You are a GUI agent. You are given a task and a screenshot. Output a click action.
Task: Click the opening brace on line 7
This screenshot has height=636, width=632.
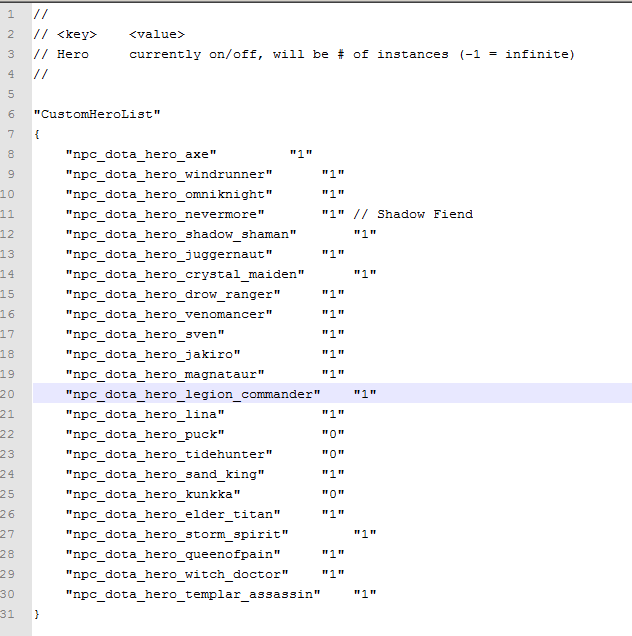pyautogui.click(x=37, y=134)
